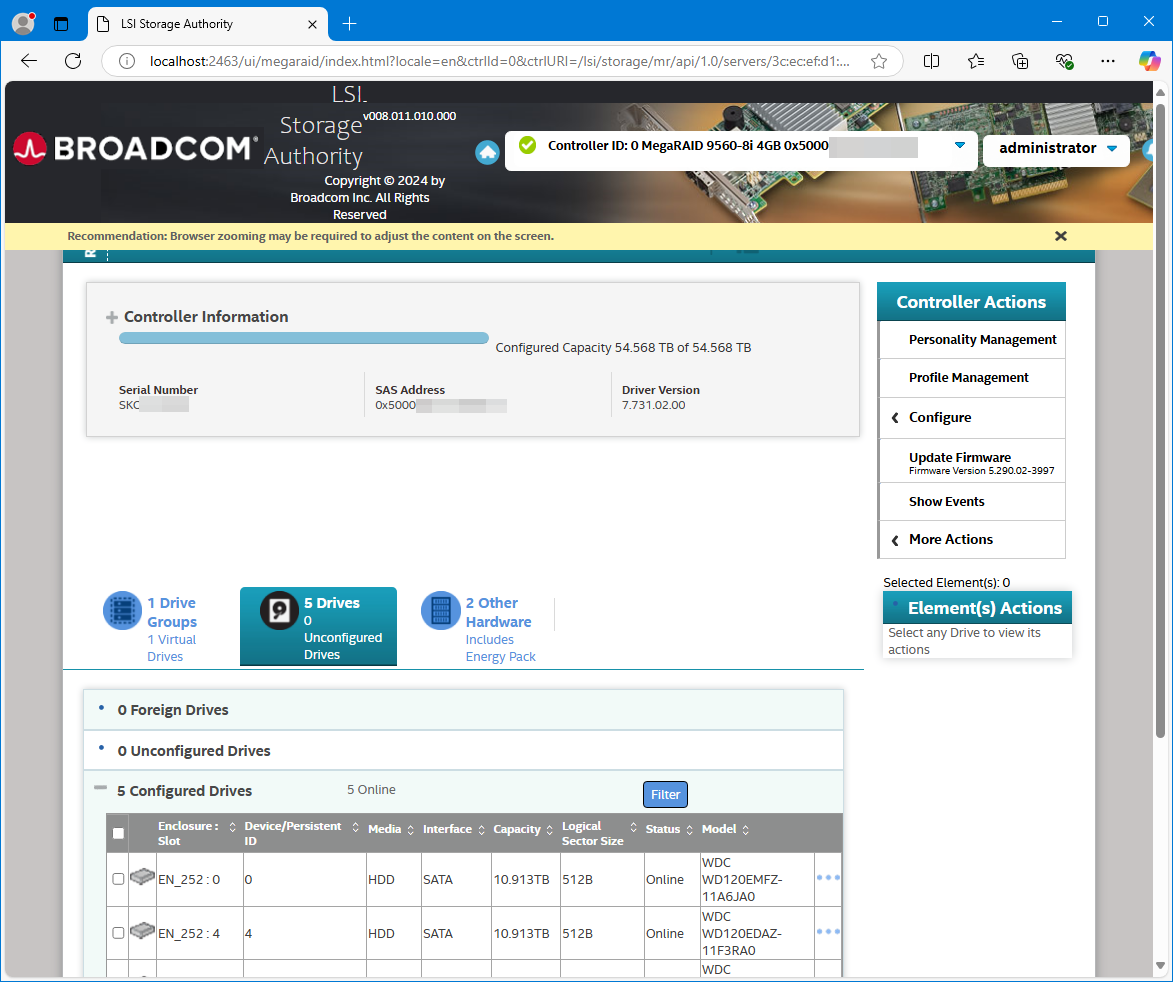Add this page to favorites star
The width and height of the screenshot is (1173, 982).
click(879, 61)
